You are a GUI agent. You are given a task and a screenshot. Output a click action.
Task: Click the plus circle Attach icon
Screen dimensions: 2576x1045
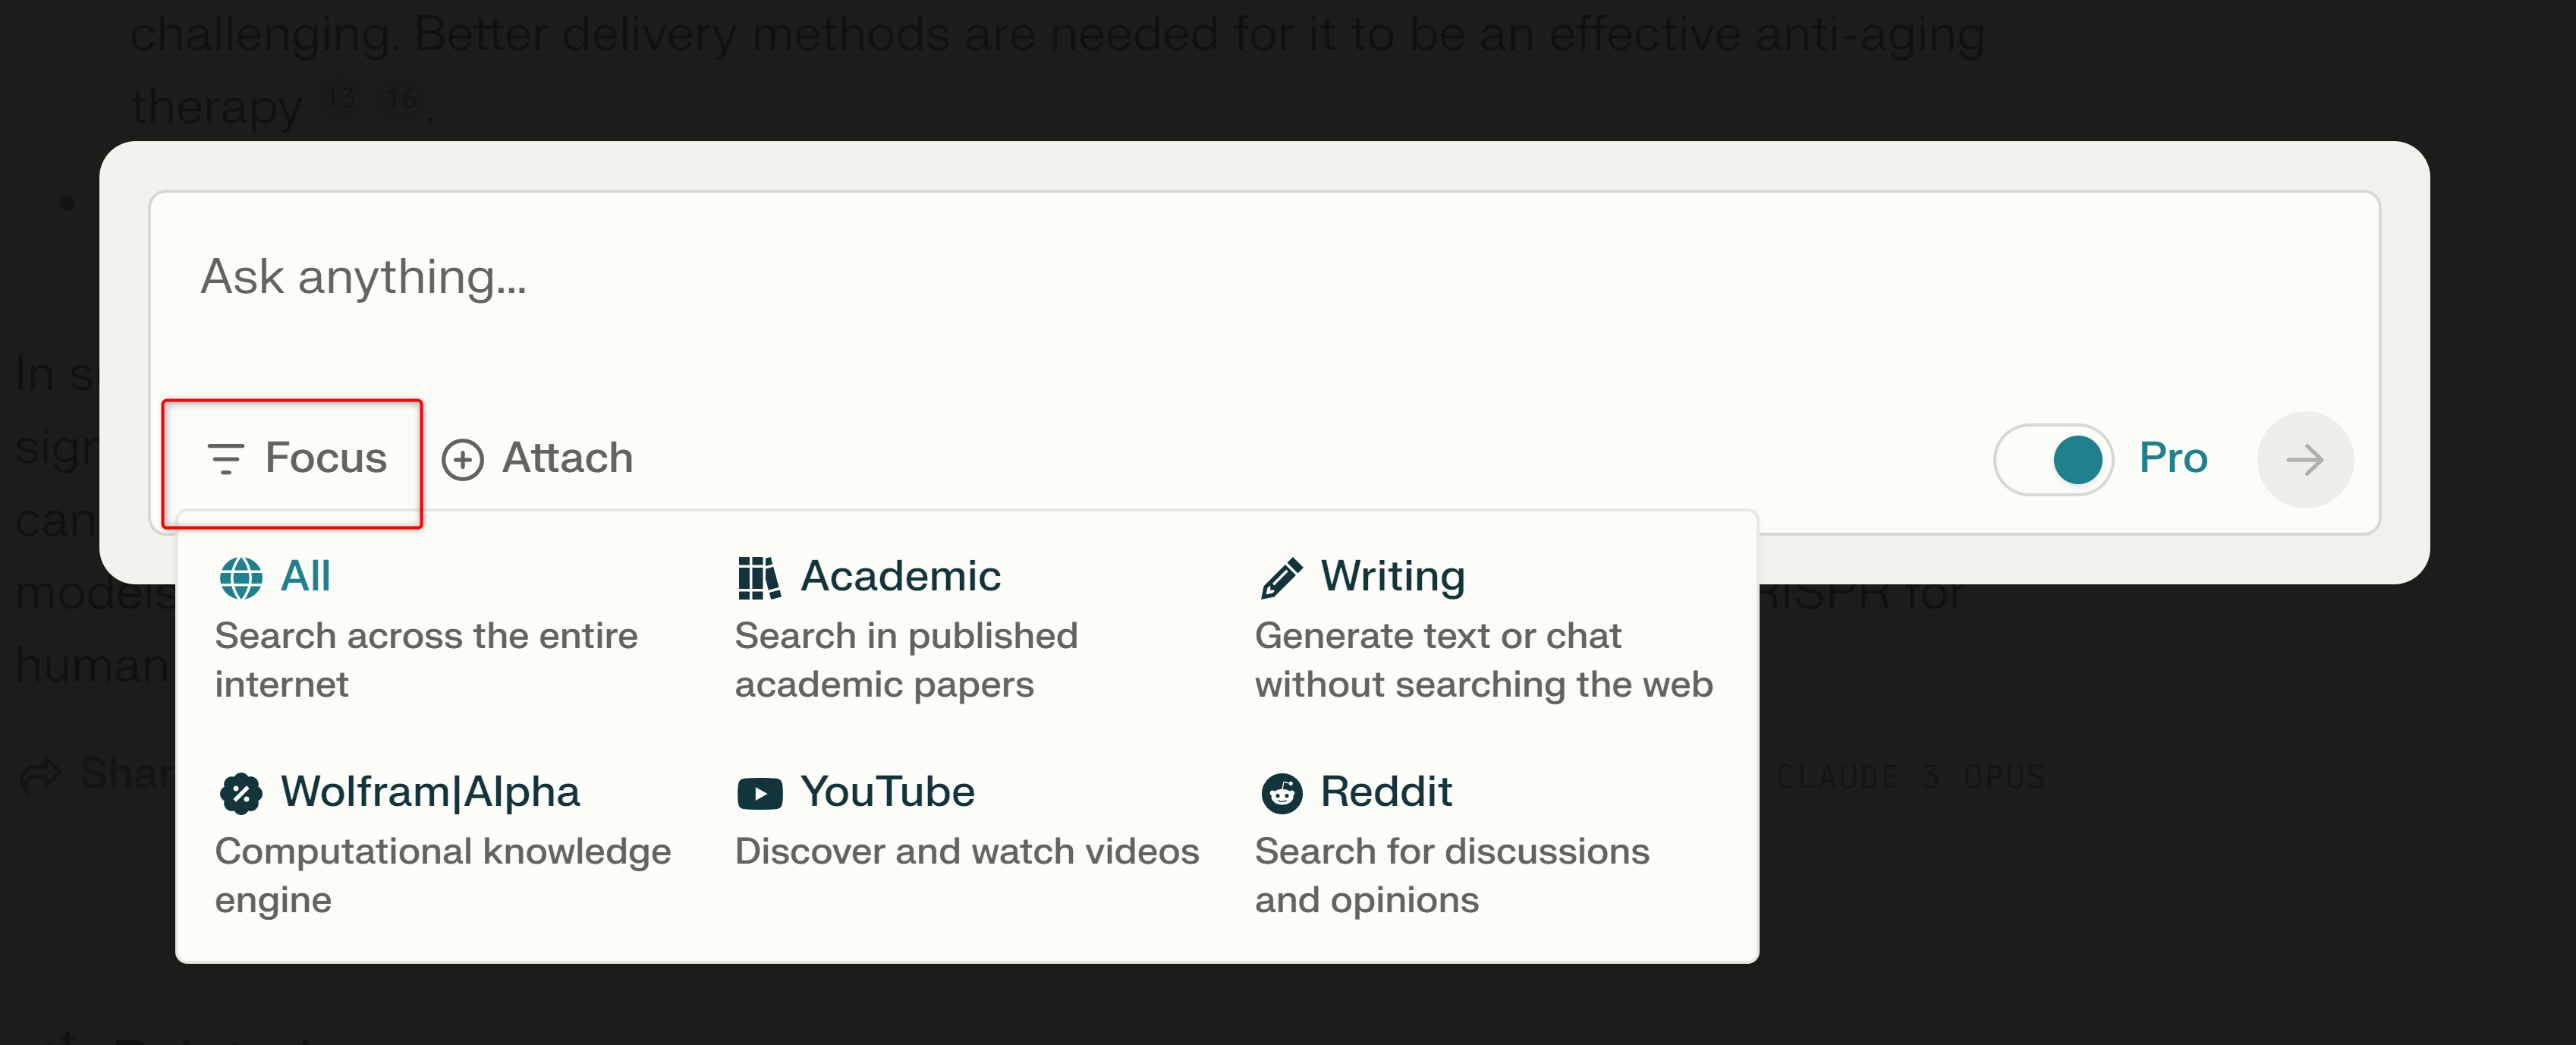pyautogui.click(x=462, y=460)
